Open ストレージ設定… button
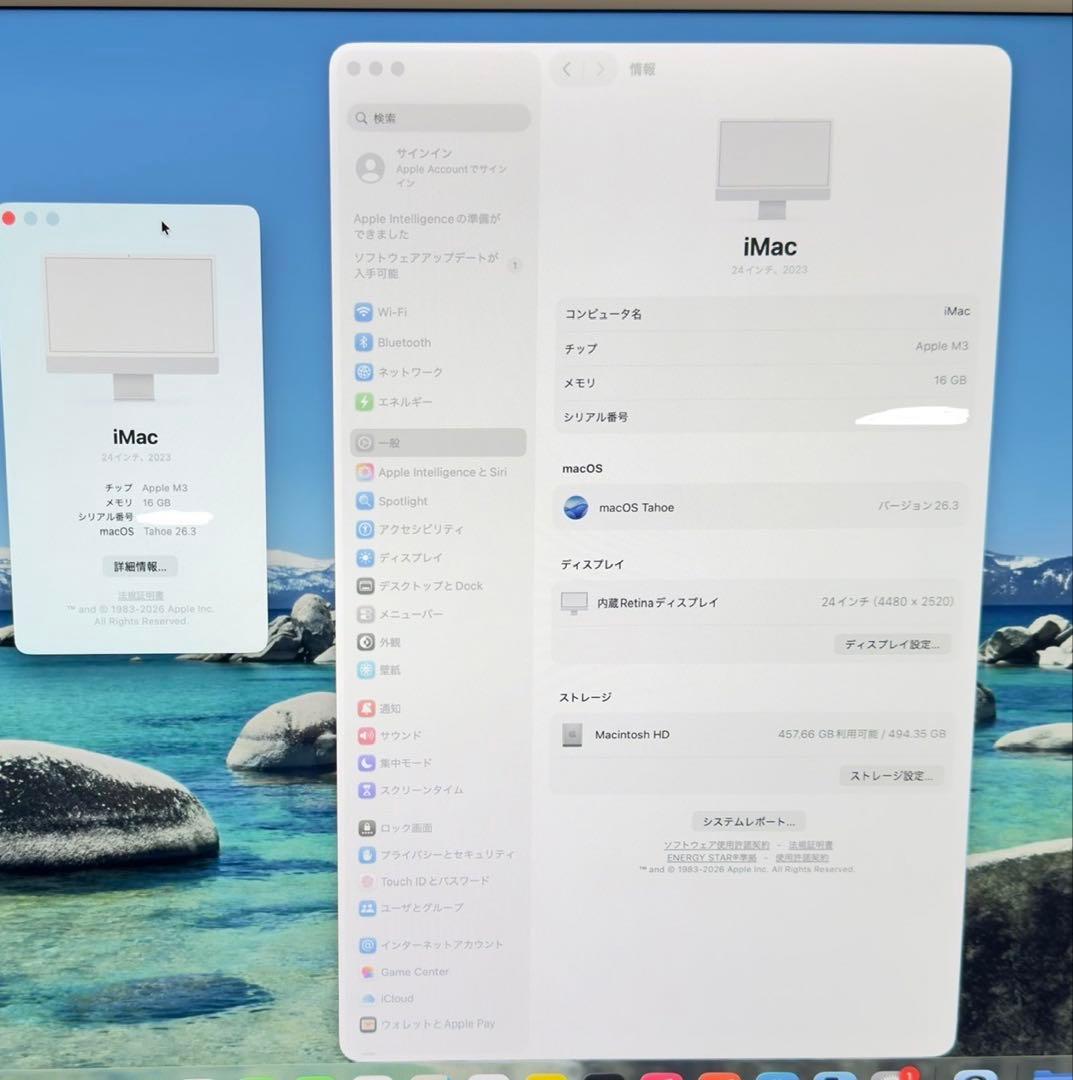 [891, 776]
